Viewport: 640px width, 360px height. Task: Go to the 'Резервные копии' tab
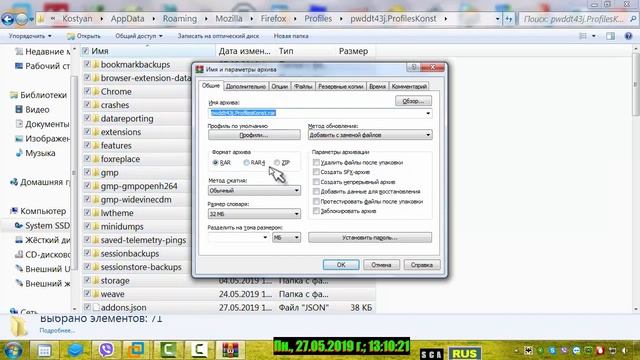click(340, 87)
